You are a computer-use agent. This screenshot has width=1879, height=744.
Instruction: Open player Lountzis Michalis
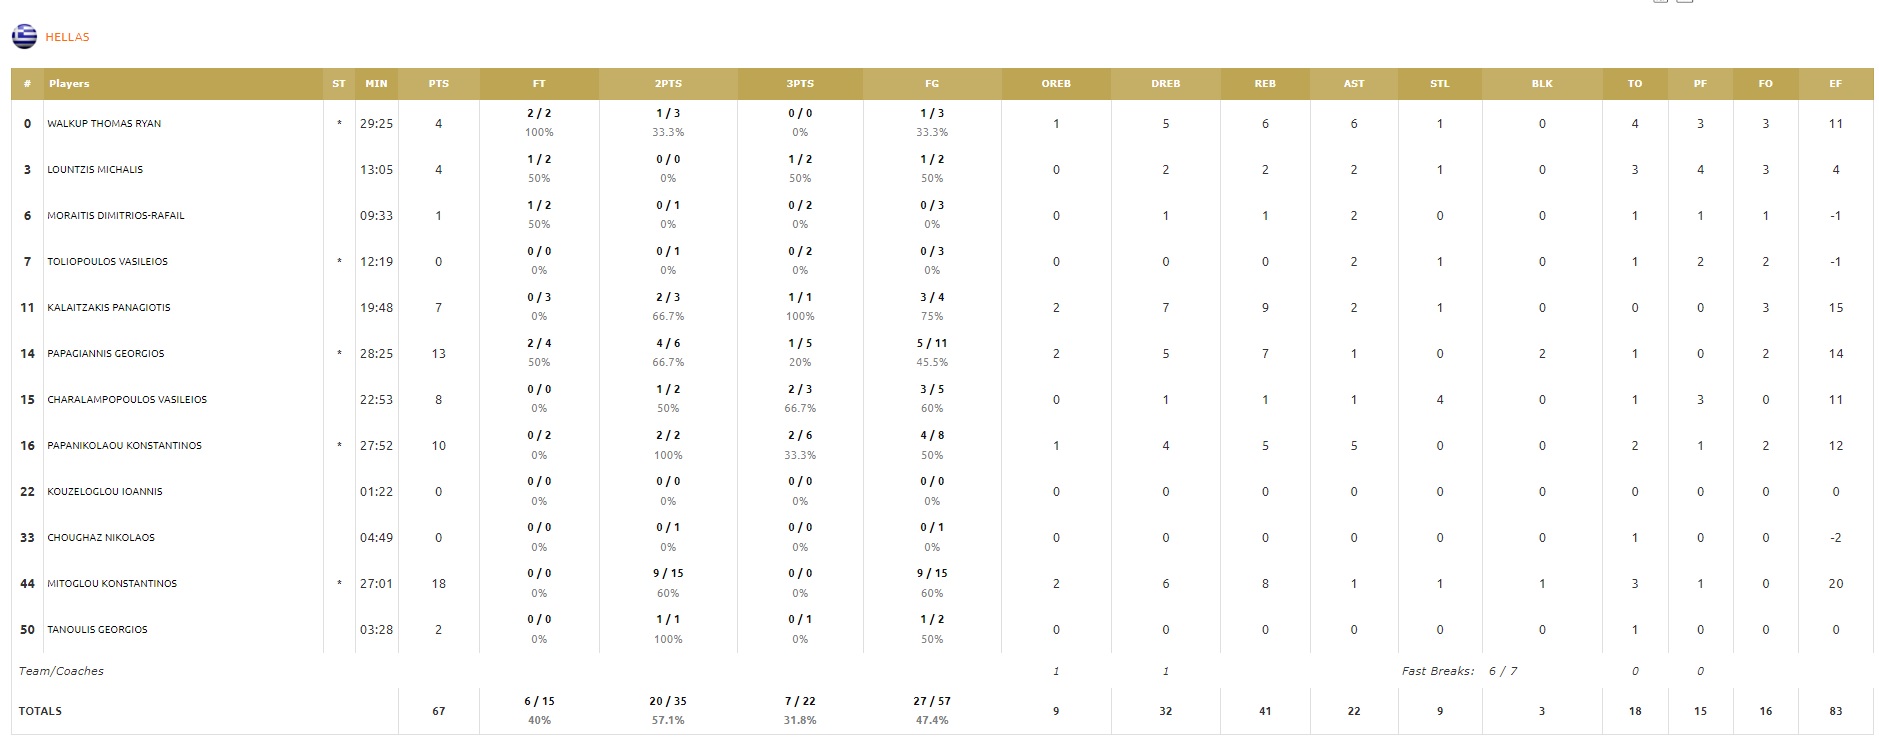point(95,170)
